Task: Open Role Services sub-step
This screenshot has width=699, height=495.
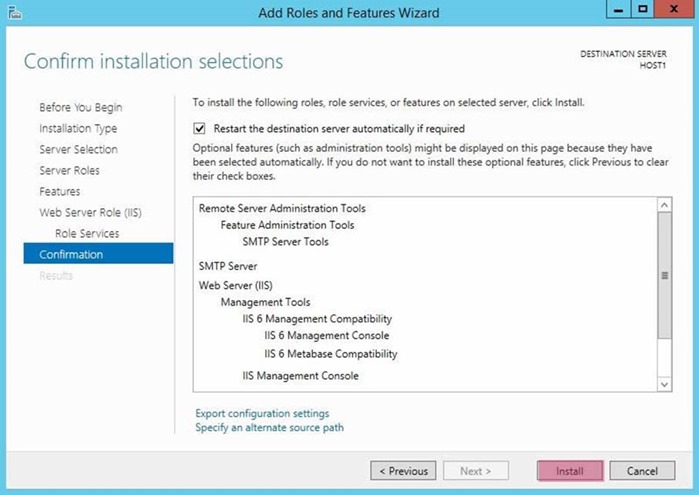Action: (87, 233)
